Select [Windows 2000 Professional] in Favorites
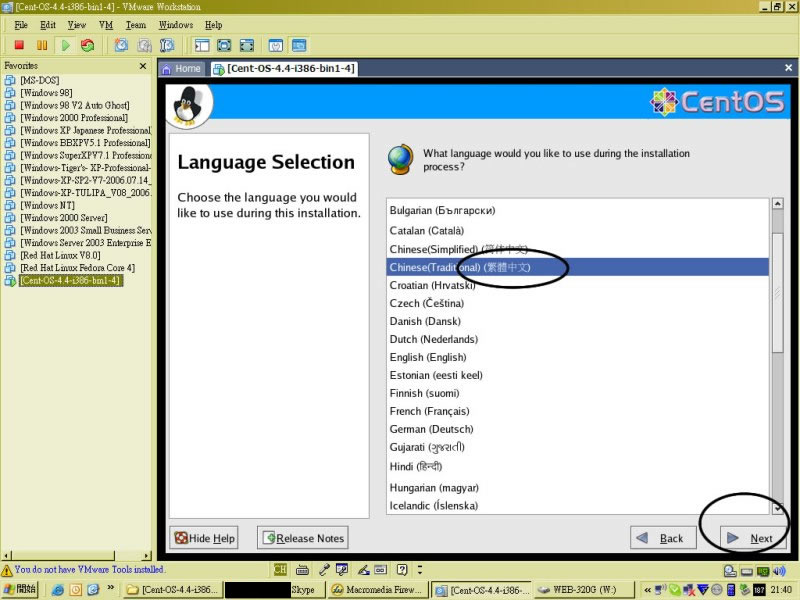The width and height of the screenshot is (800, 600). click(74, 118)
